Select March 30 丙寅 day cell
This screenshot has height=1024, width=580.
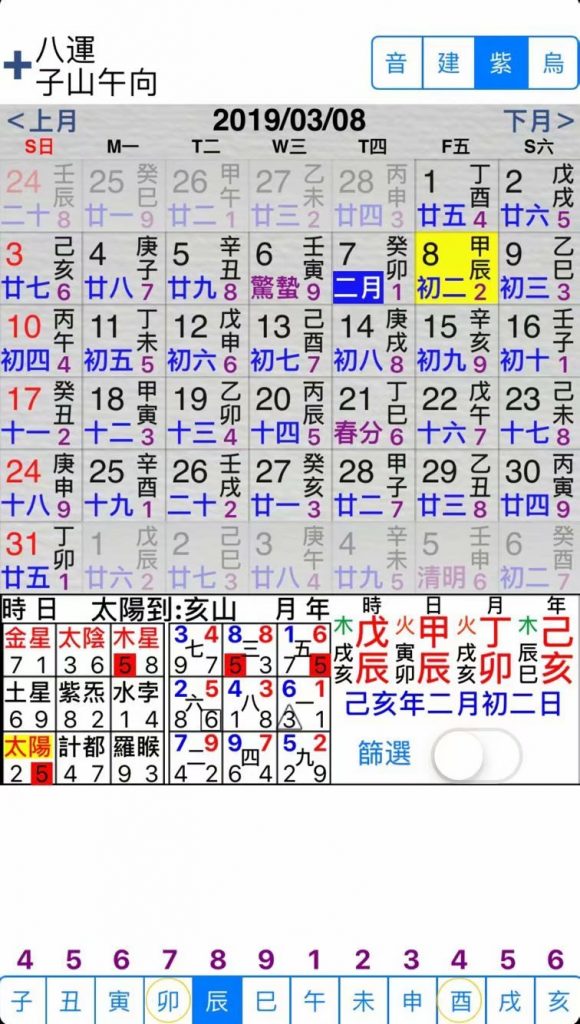[x=540, y=485]
